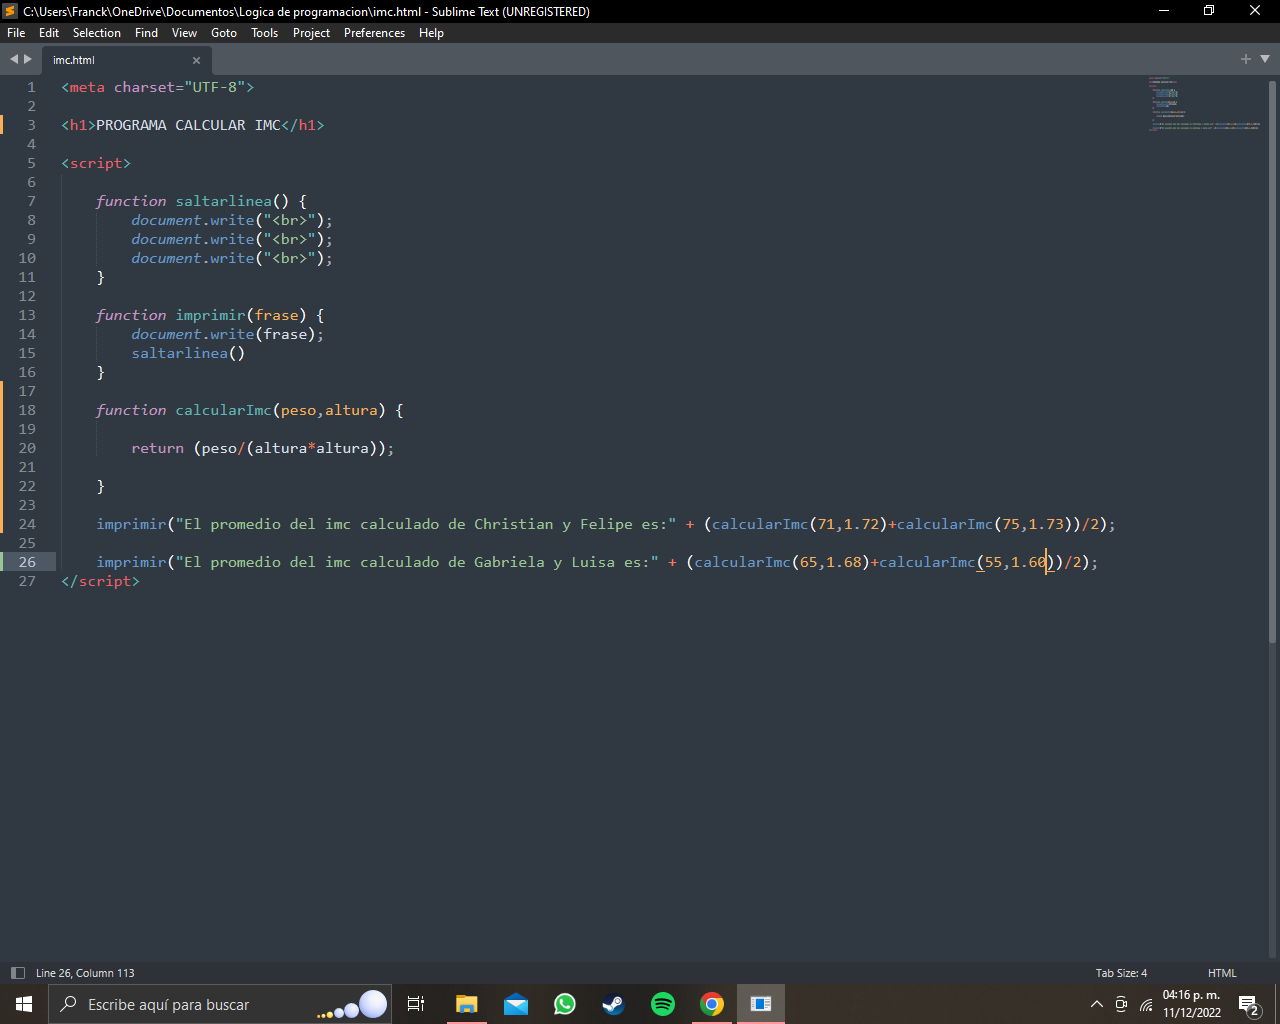Open Mail app from taskbar
This screenshot has width=1280, height=1024.
(x=516, y=1004)
